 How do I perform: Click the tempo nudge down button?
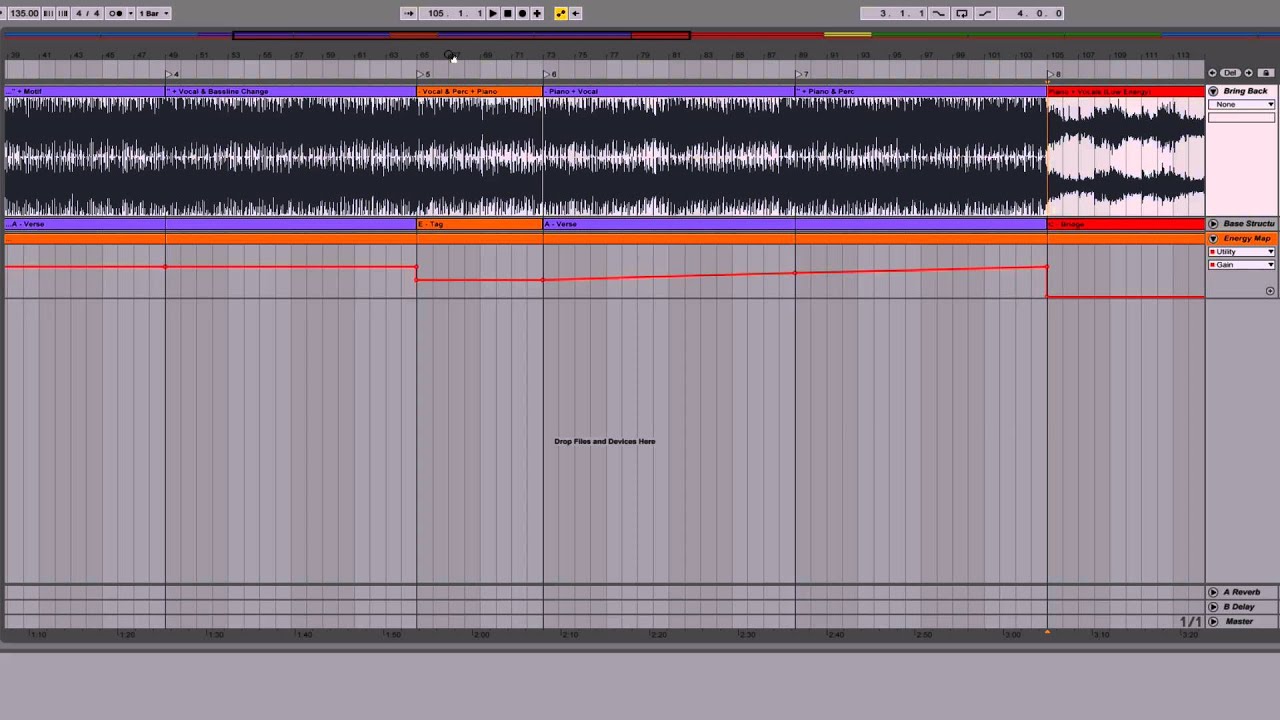coord(48,13)
